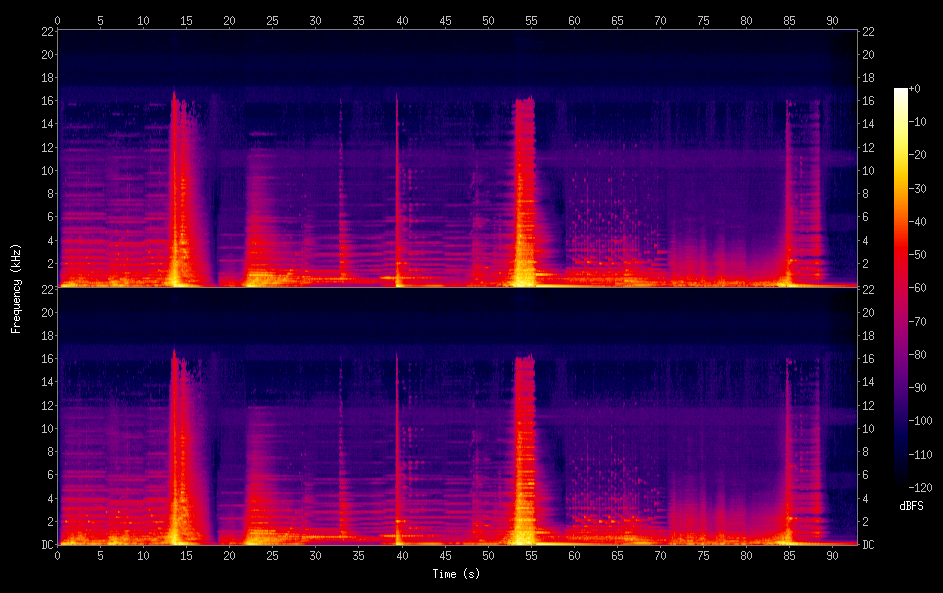
Task: Click the bright burst near 14 seconds in upper channel
Action: (x=178, y=200)
